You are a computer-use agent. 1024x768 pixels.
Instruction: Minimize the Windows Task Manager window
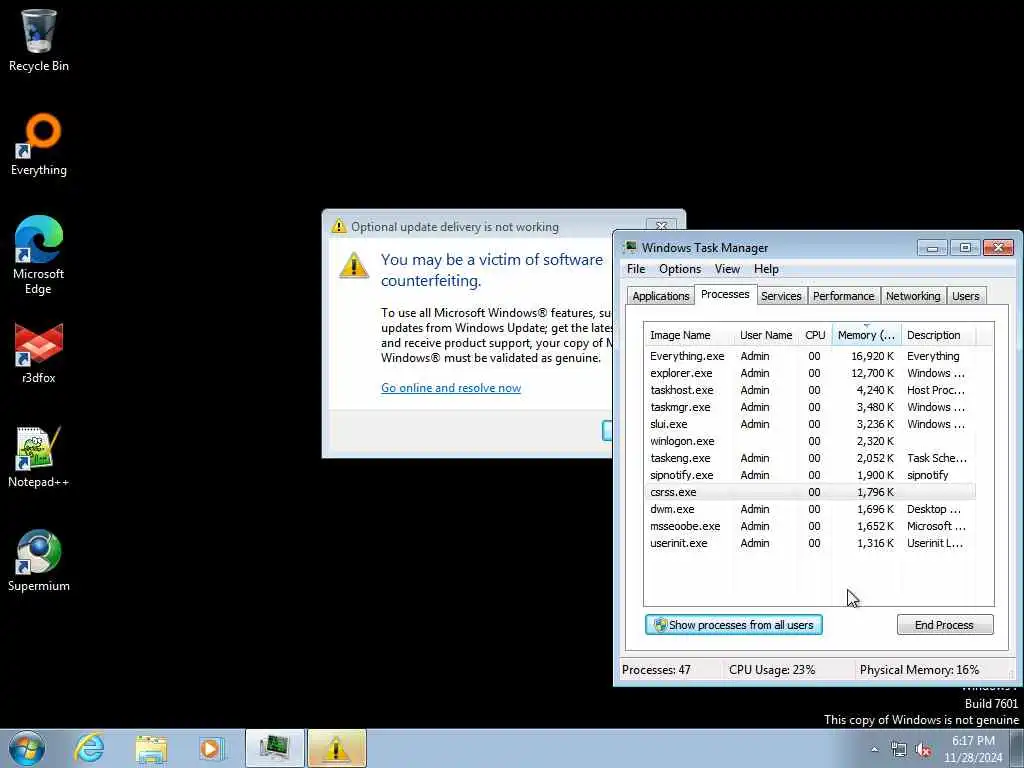tap(932, 248)
